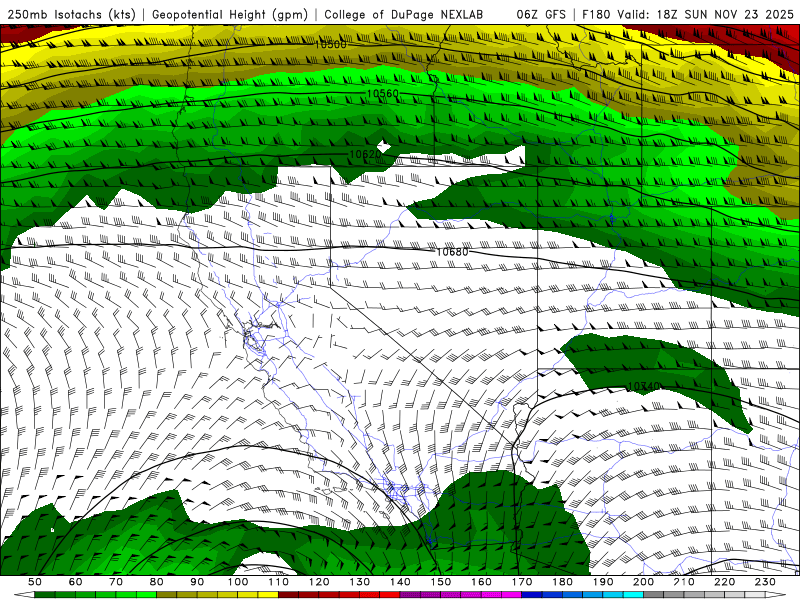Click the dark blue swatch just right of 170
The width and height of the screenshot is (800, 600).
click(532, 595)
